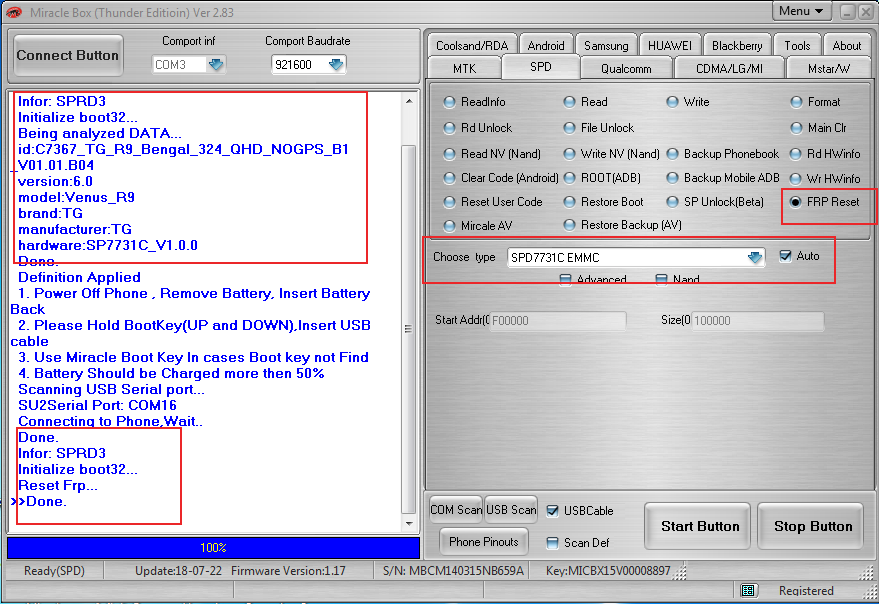
Task: Switch to the Samsung tab
Action: coord(606,45)
